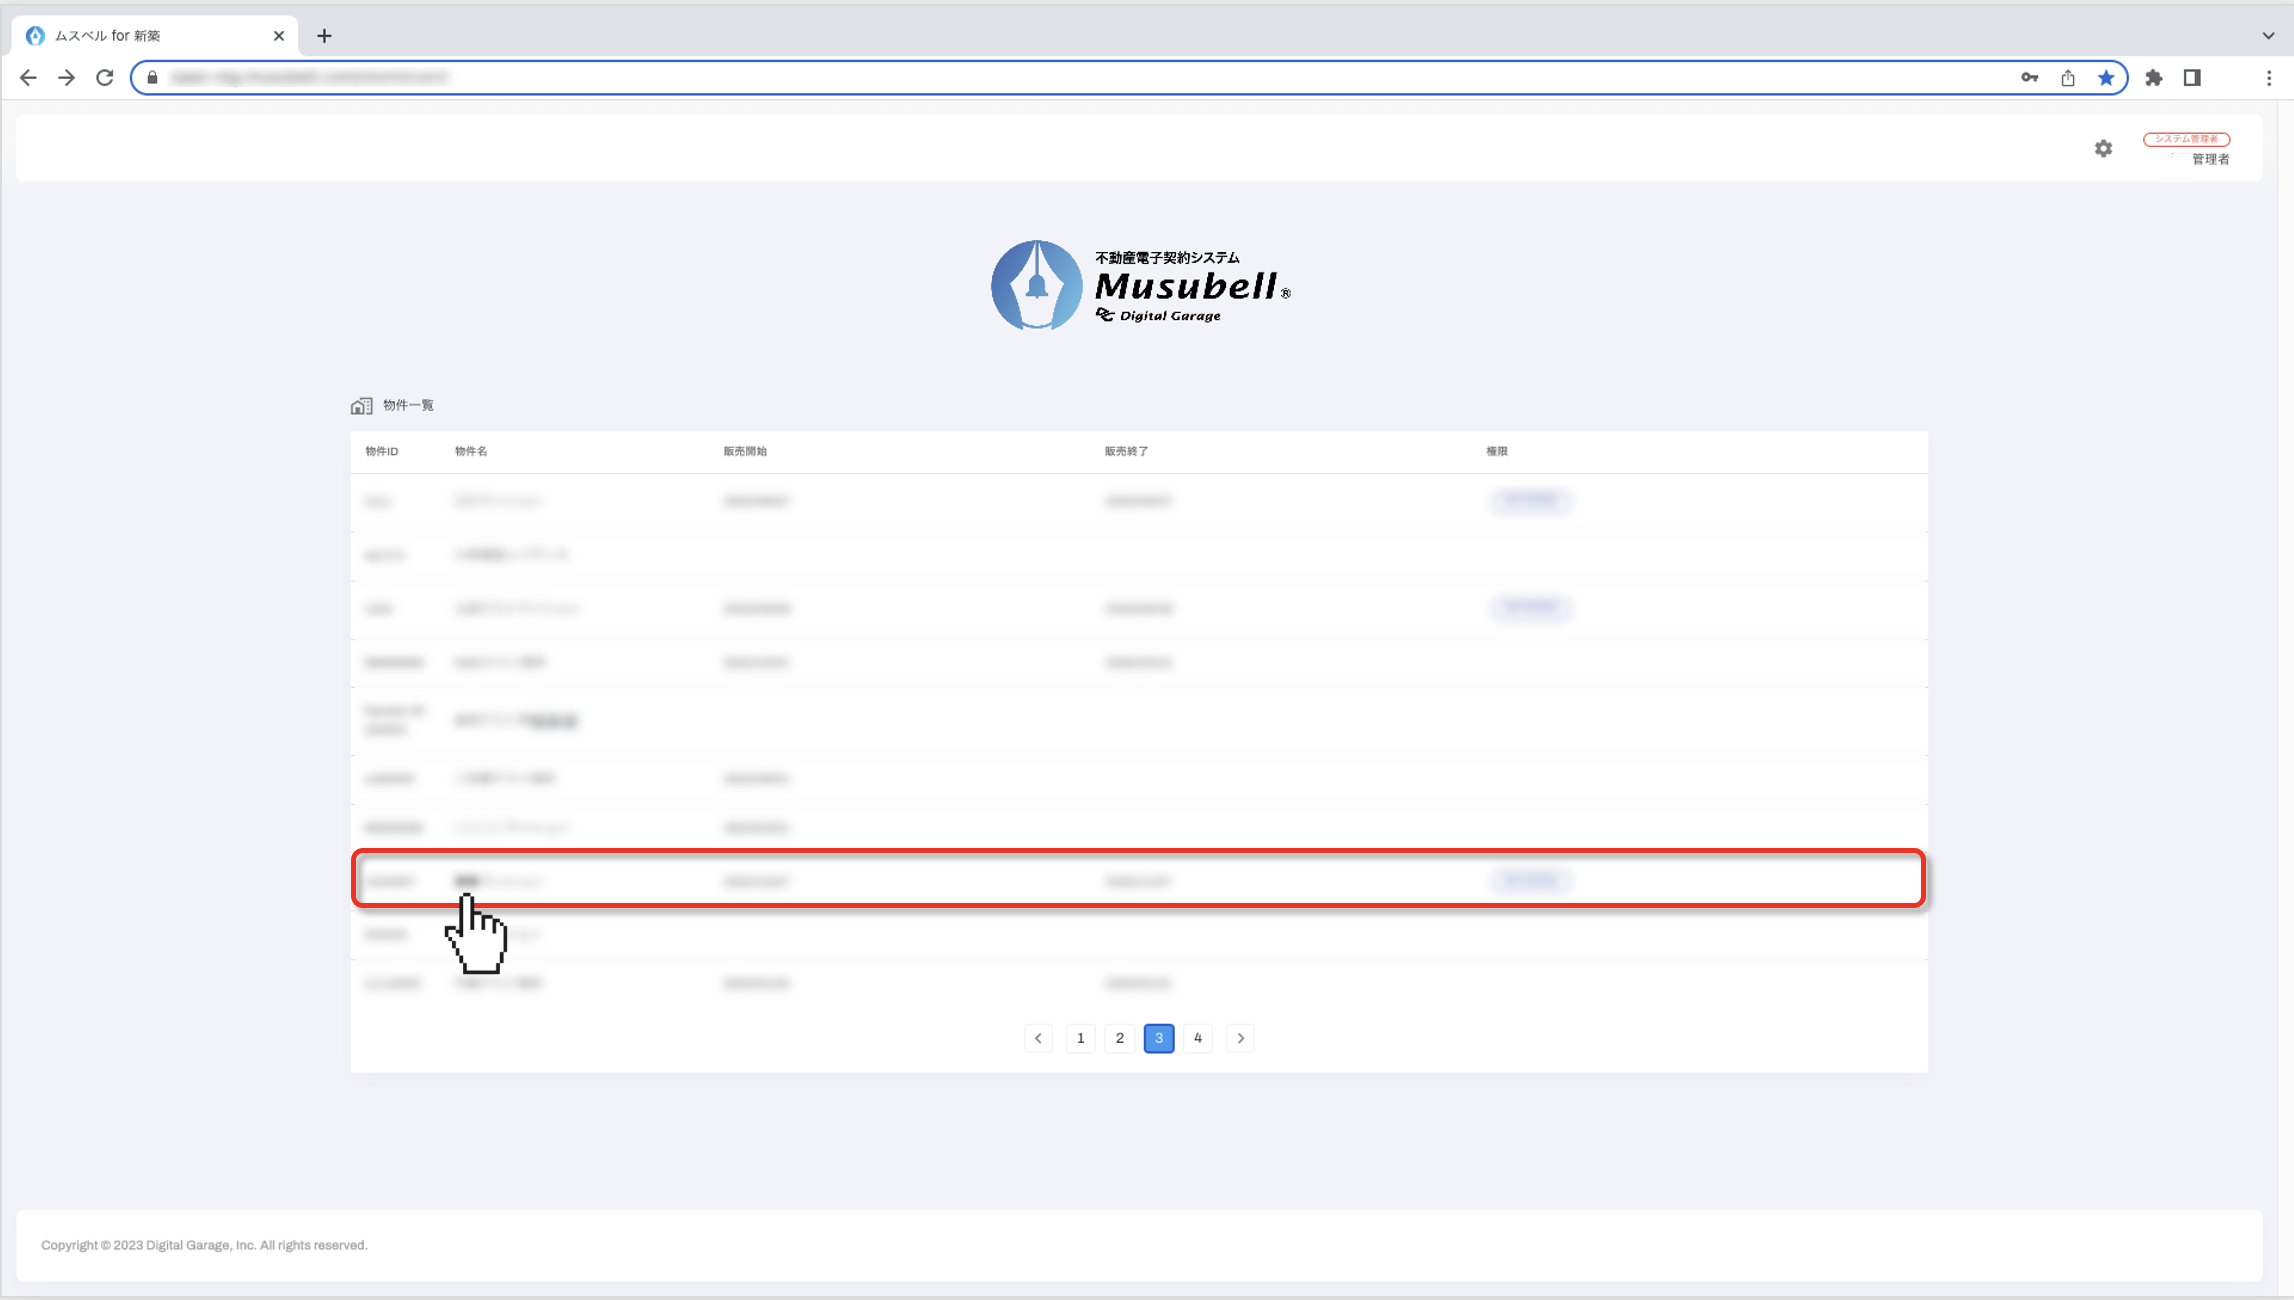The height and width of the screenshot is (1300, 2294).
Task: Click the password key icon
Action: [x=2029, y=78]
